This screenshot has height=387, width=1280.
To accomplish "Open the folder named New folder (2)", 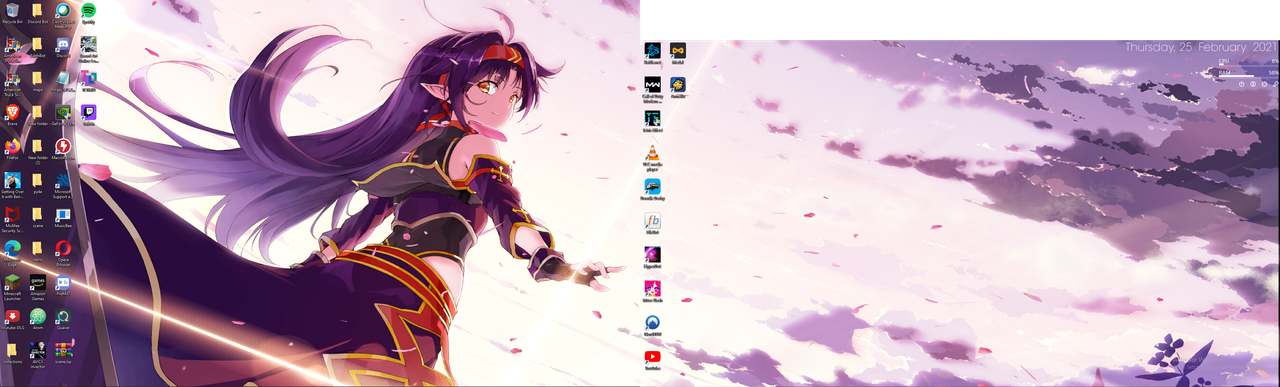I will (x=37, y=151).
